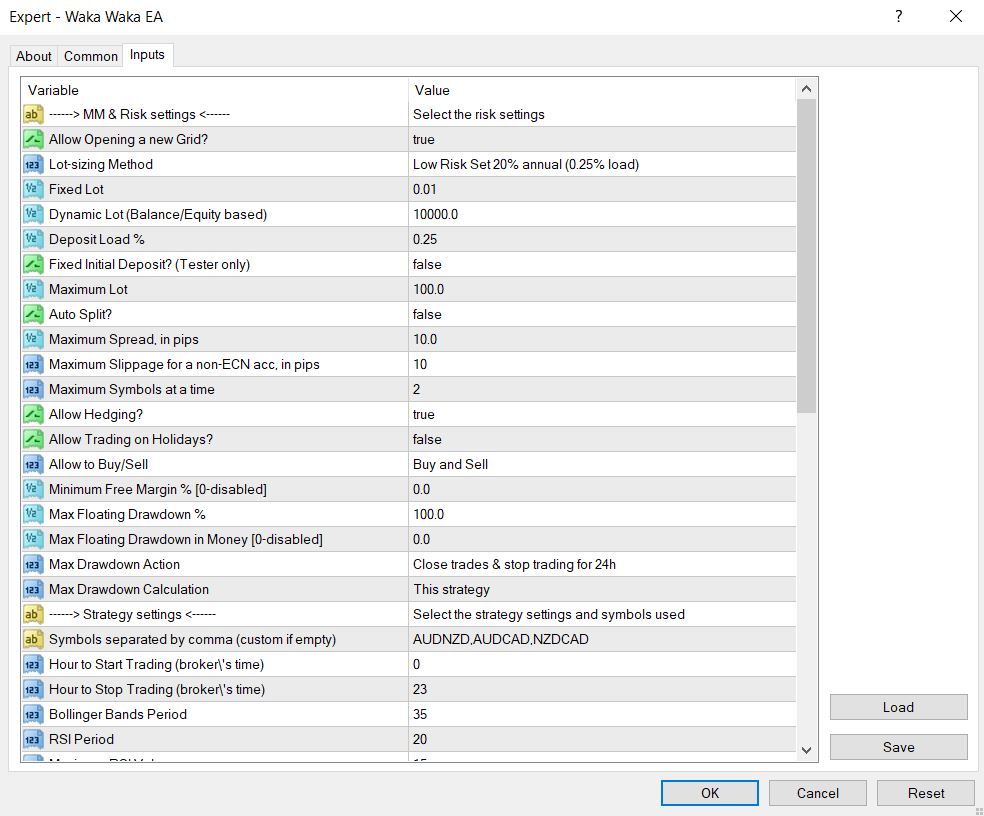Image resolution: width=984 pixels, height=816 pixels.
Task: Open the Allow to Buy/Sell value dropdown
Action: (602, 464)
